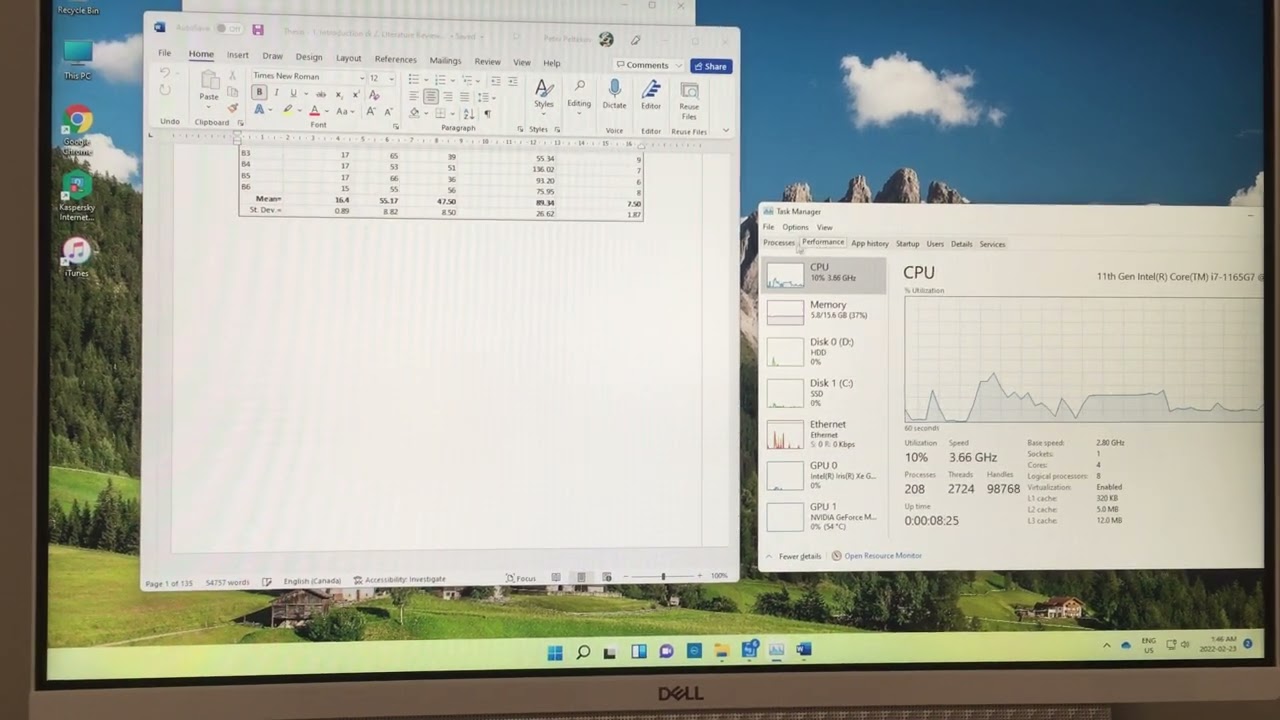Open the References ribbon tab
Viewport: 1280px width, 720px height.
point(395,59)
